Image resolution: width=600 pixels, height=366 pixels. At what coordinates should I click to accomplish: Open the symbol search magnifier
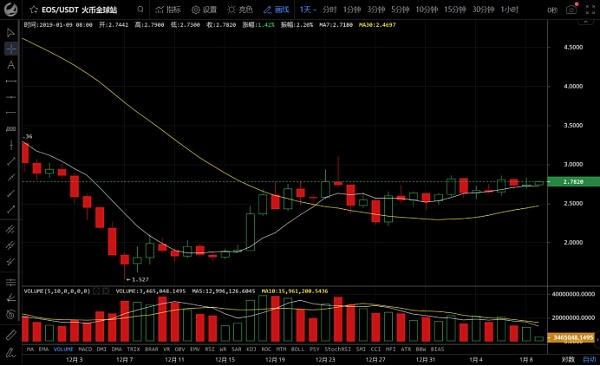tap(140, 9)
